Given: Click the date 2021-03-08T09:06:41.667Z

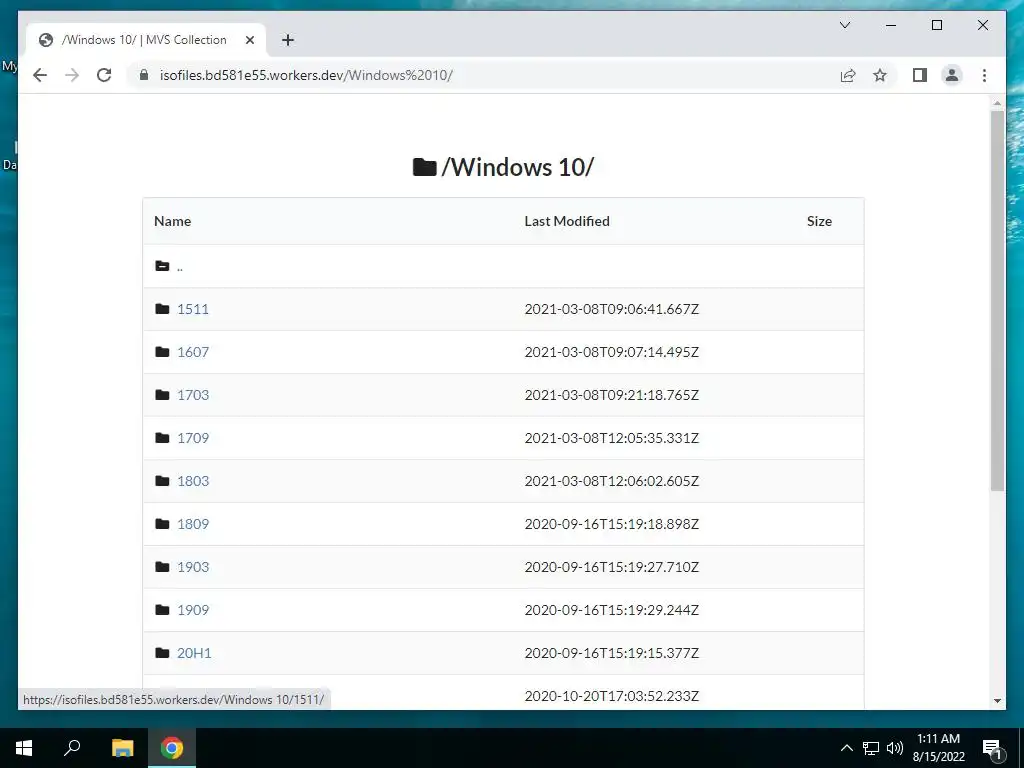Looking at the screenshot, I should tap(611, 309).
